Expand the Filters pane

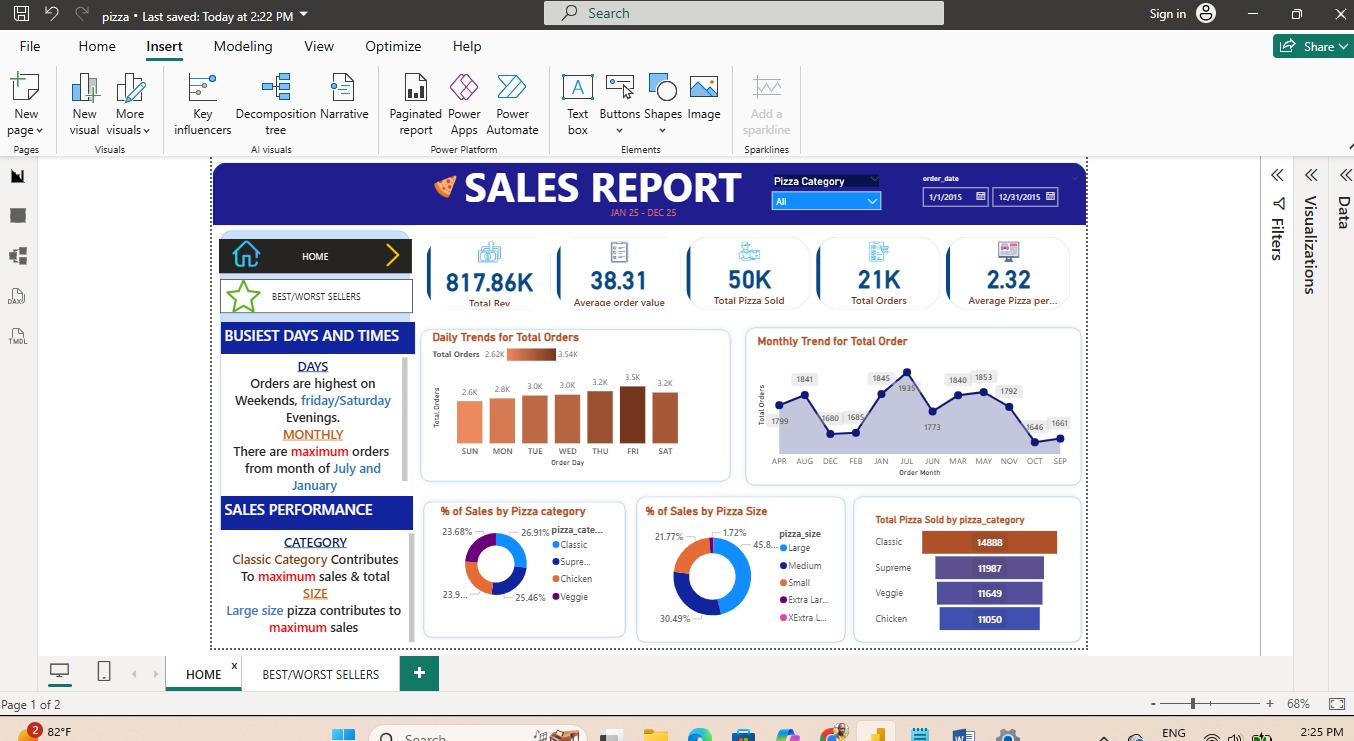pos(1277,175)
